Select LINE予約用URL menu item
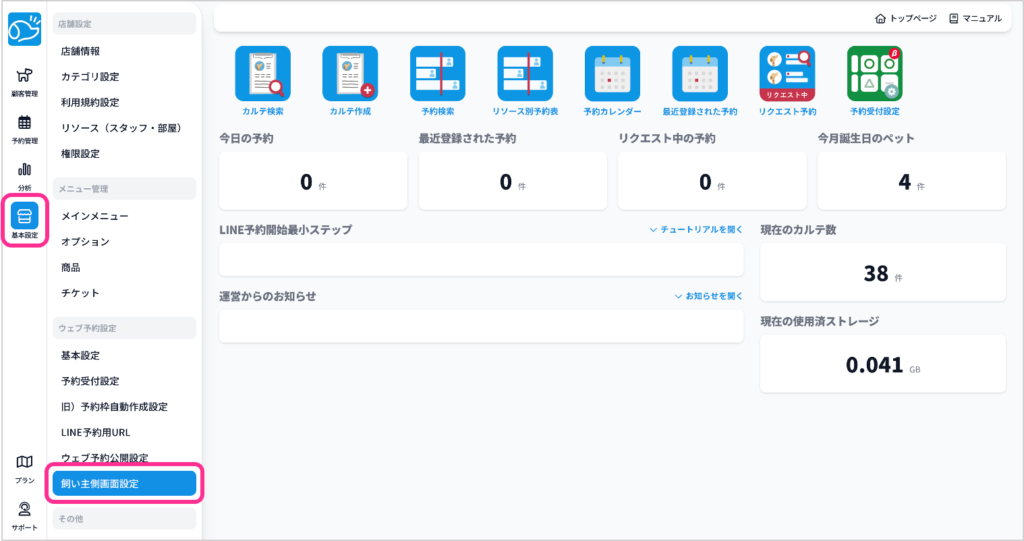This screenshot has width=1024, height=541. click(x=96, y=433)
